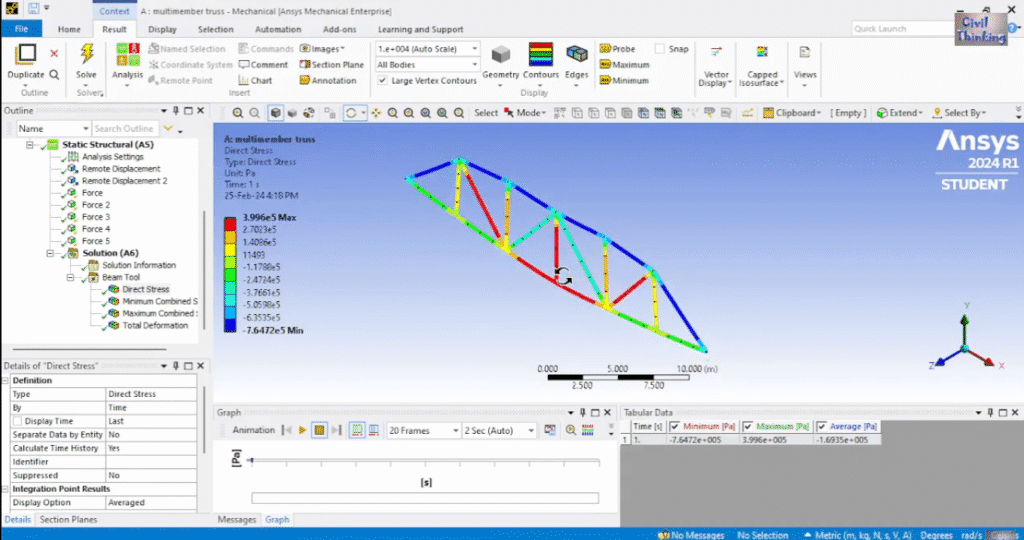Open the Section Planes tab
Viewport: 1024px width, 540px height.
pos(69,520)
